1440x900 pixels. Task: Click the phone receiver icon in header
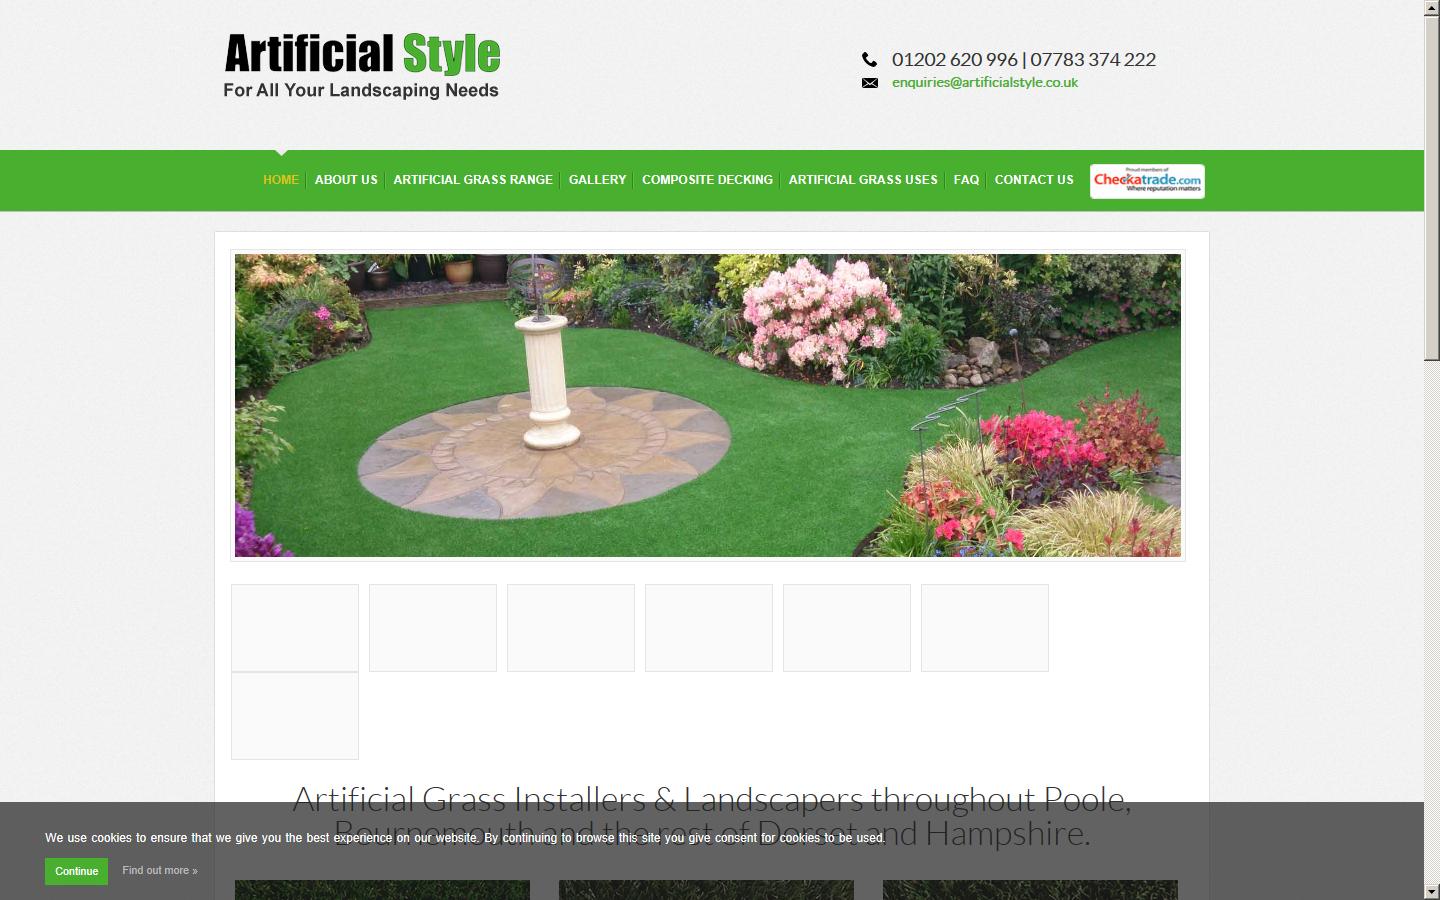(869, 60)
